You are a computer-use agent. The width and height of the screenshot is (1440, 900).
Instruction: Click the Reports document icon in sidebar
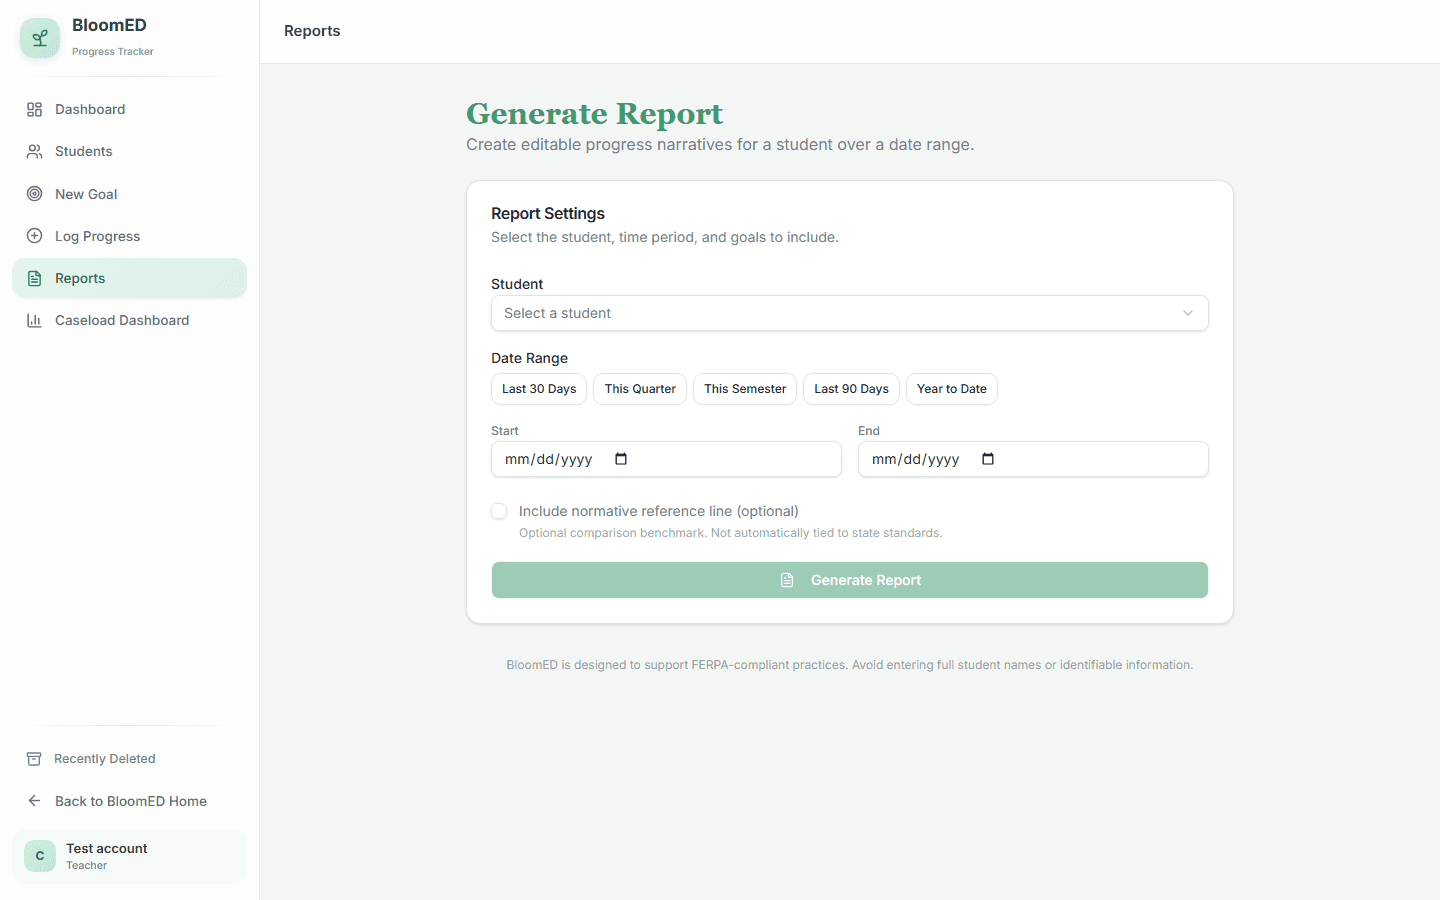(x=34, y=278)
